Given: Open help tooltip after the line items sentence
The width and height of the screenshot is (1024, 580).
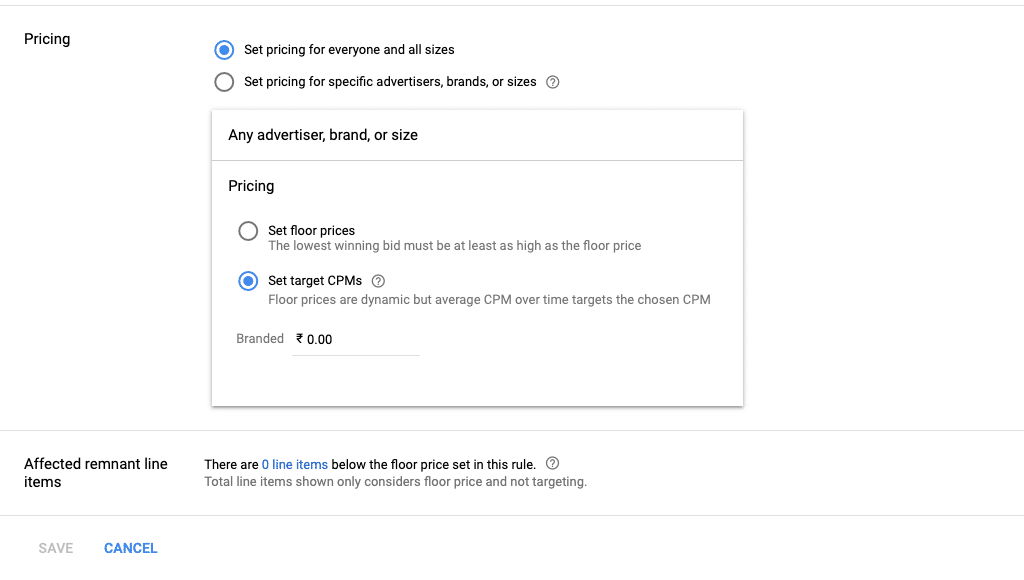Looking at the screenshot, I should point(552,463).
